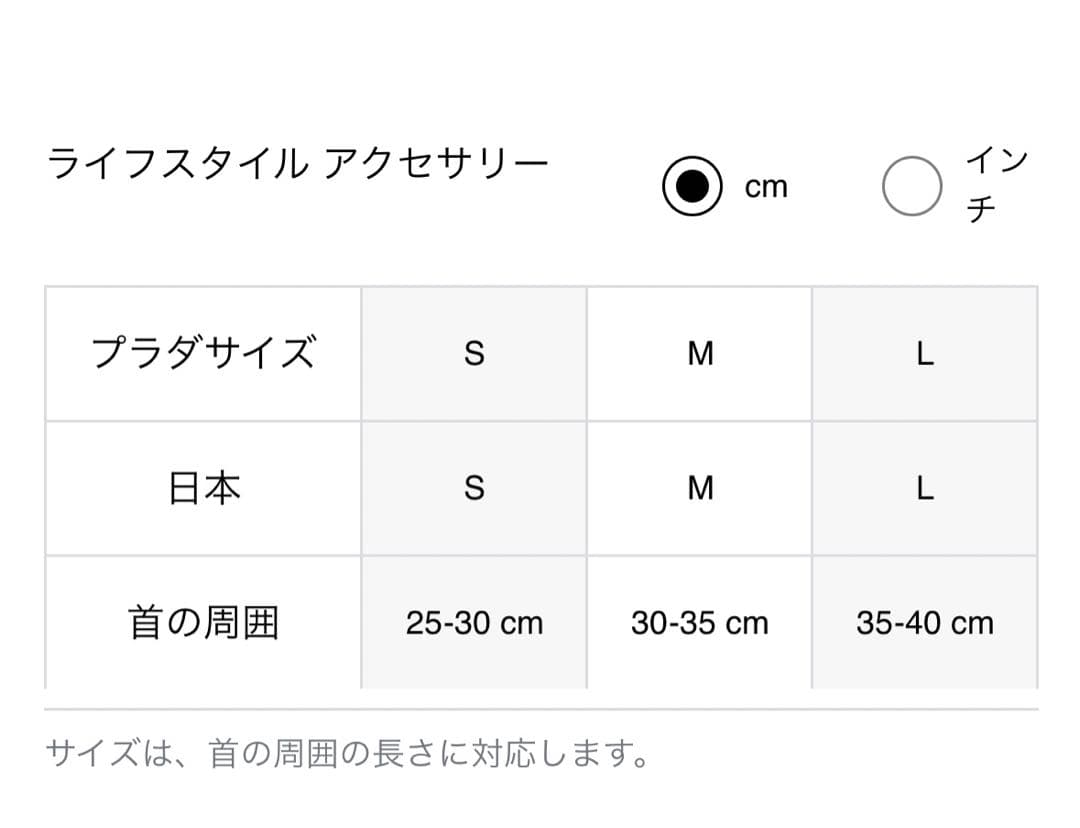Select size L in プラダサイズ row
1080x828 pixels.
click(925, 353)
